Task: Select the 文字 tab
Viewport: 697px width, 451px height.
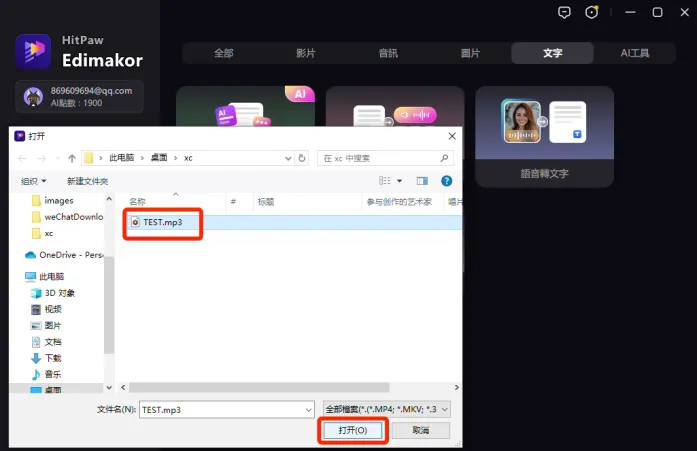Action: pyautogui.click(x=553, y=53)
